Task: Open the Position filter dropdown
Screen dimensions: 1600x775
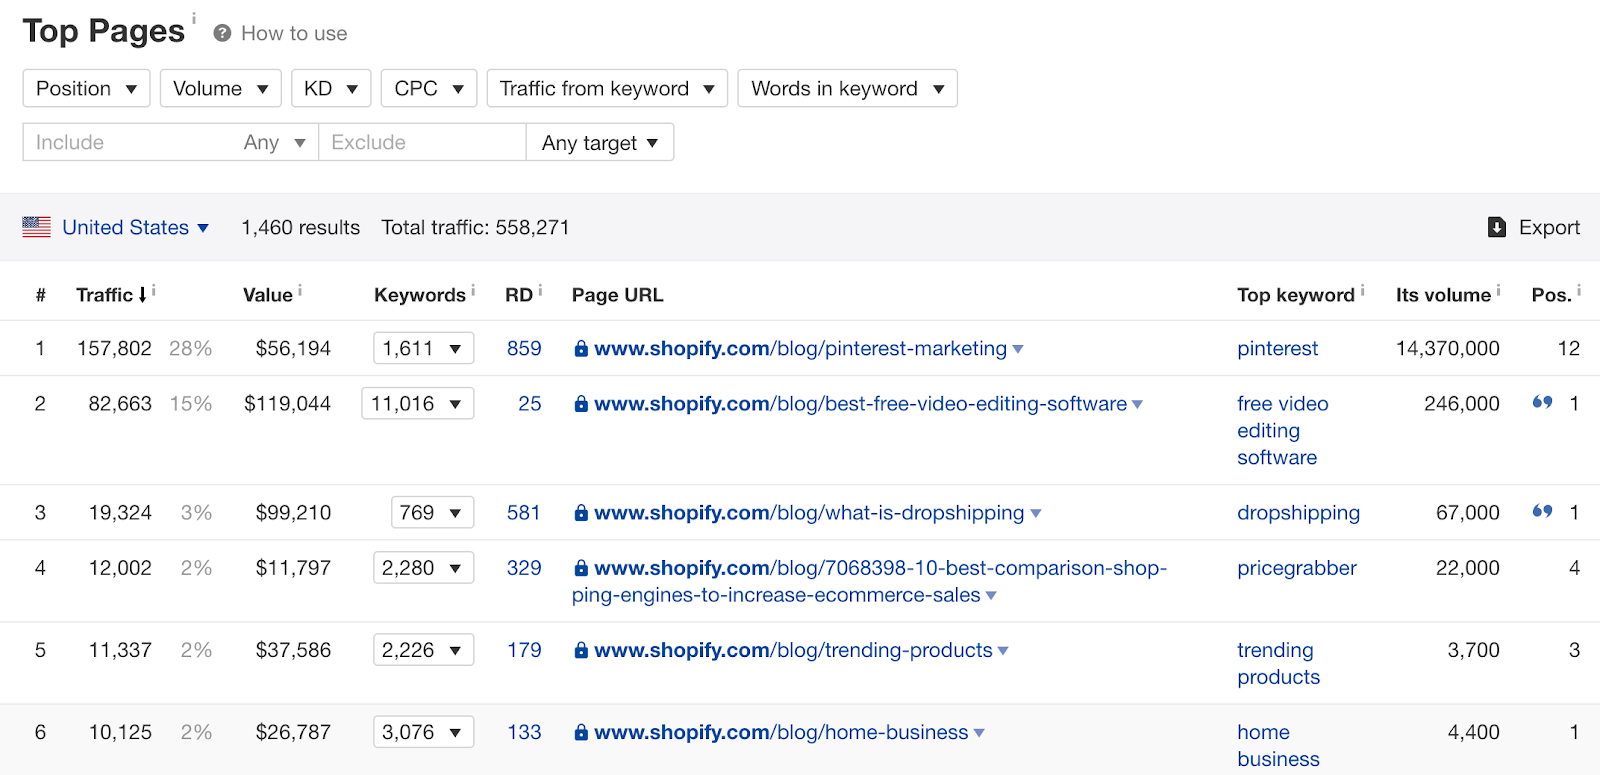Action: [86, 88]
